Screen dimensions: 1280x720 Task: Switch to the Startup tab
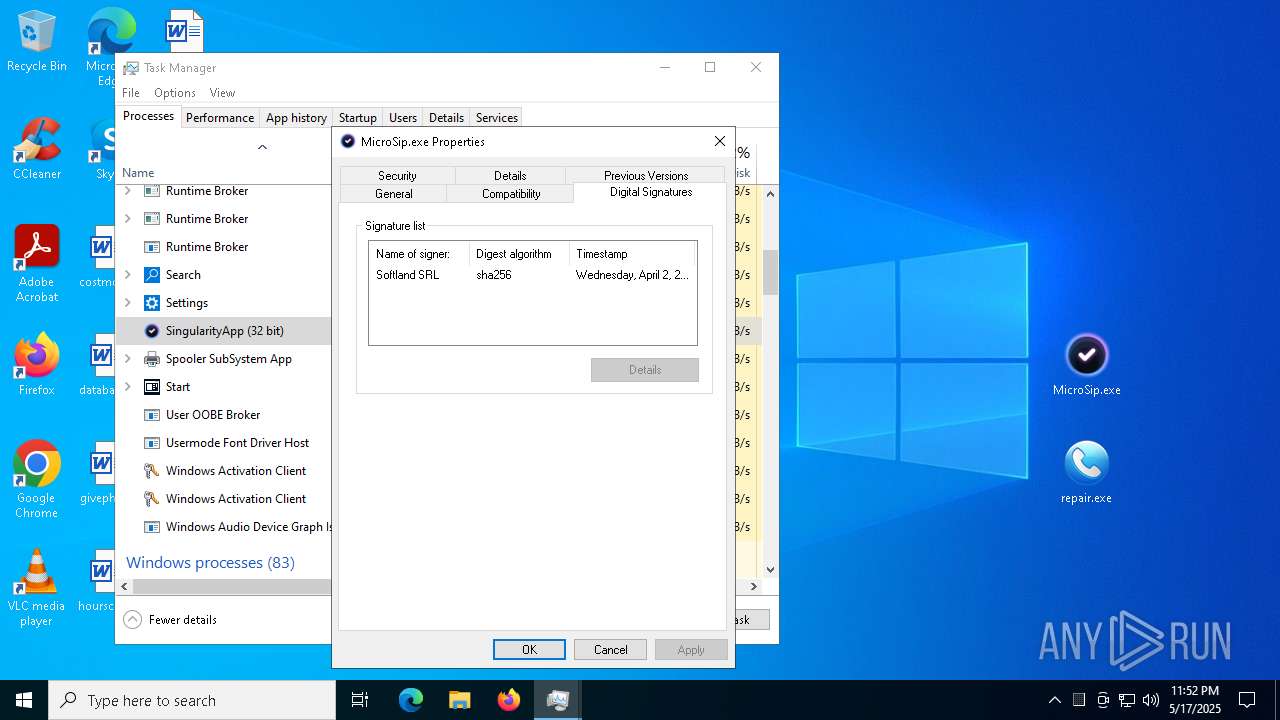[357, 117]
